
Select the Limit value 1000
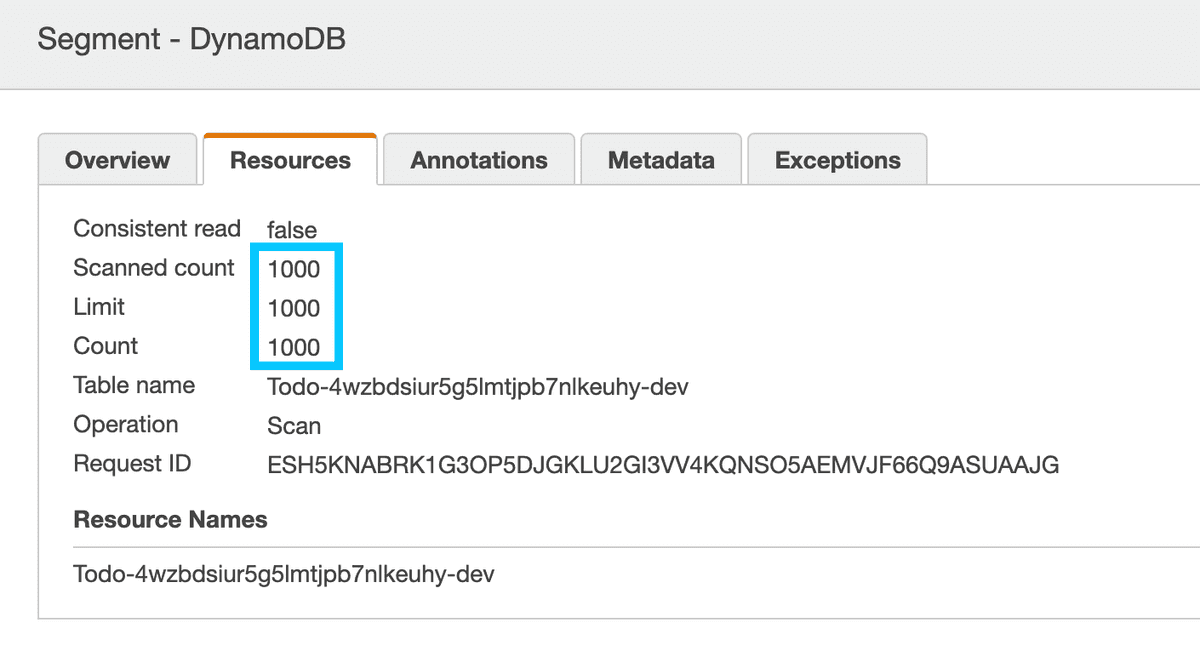coord(294,308)
